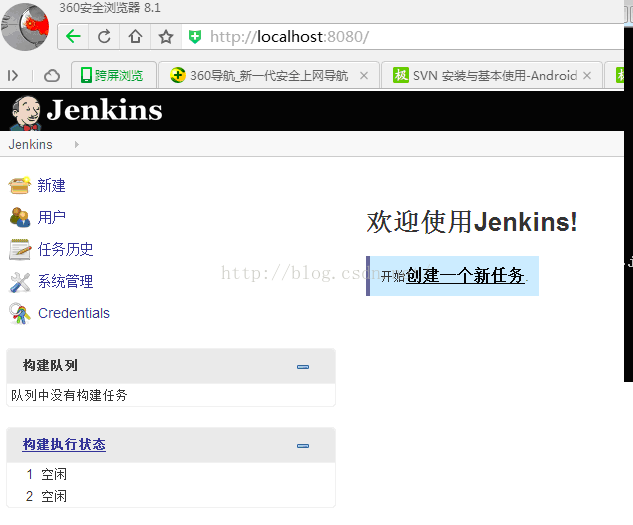Open the 新建 link
The height and width of the screenshot is (525, 633).
tap(51, 185)
